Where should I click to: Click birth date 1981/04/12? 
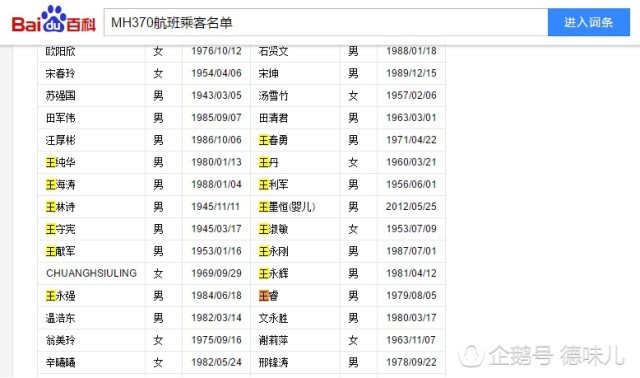[x=411, y=273]
